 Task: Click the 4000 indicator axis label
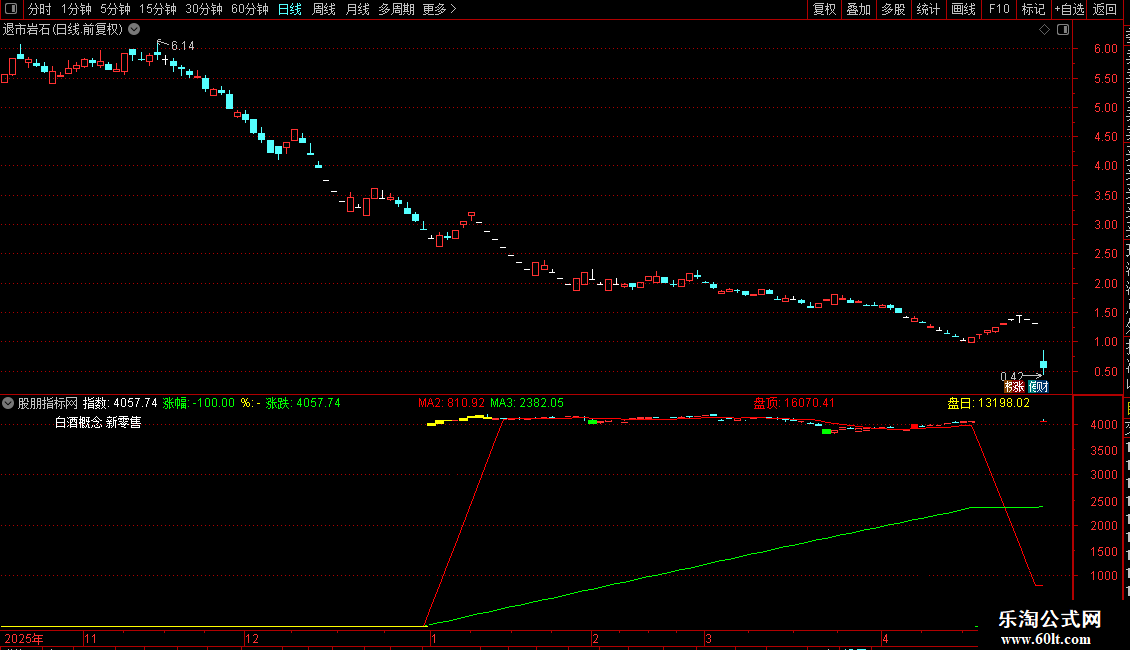[1103, 424]
